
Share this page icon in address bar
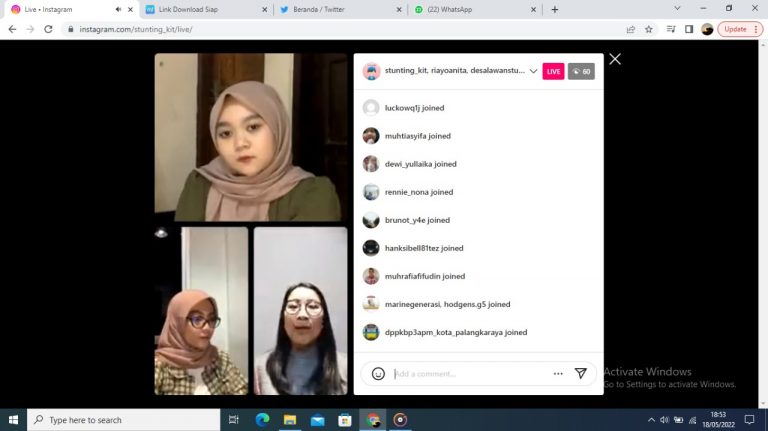(x=631, y=29)
